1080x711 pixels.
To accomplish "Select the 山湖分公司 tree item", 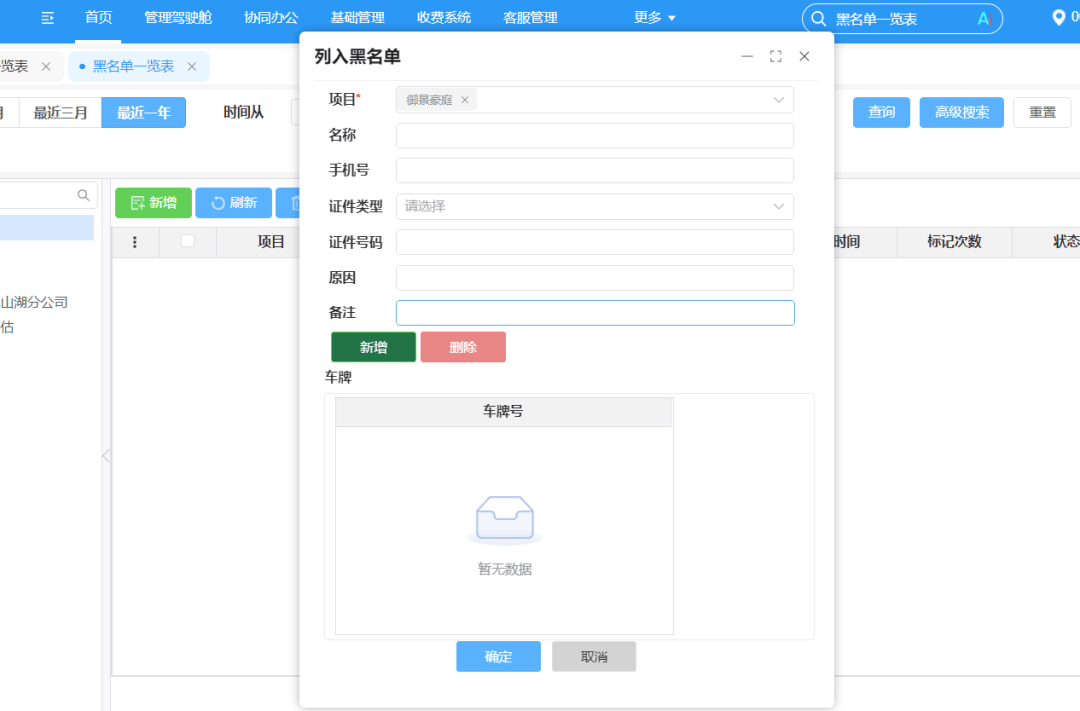I will pos(34,302).
